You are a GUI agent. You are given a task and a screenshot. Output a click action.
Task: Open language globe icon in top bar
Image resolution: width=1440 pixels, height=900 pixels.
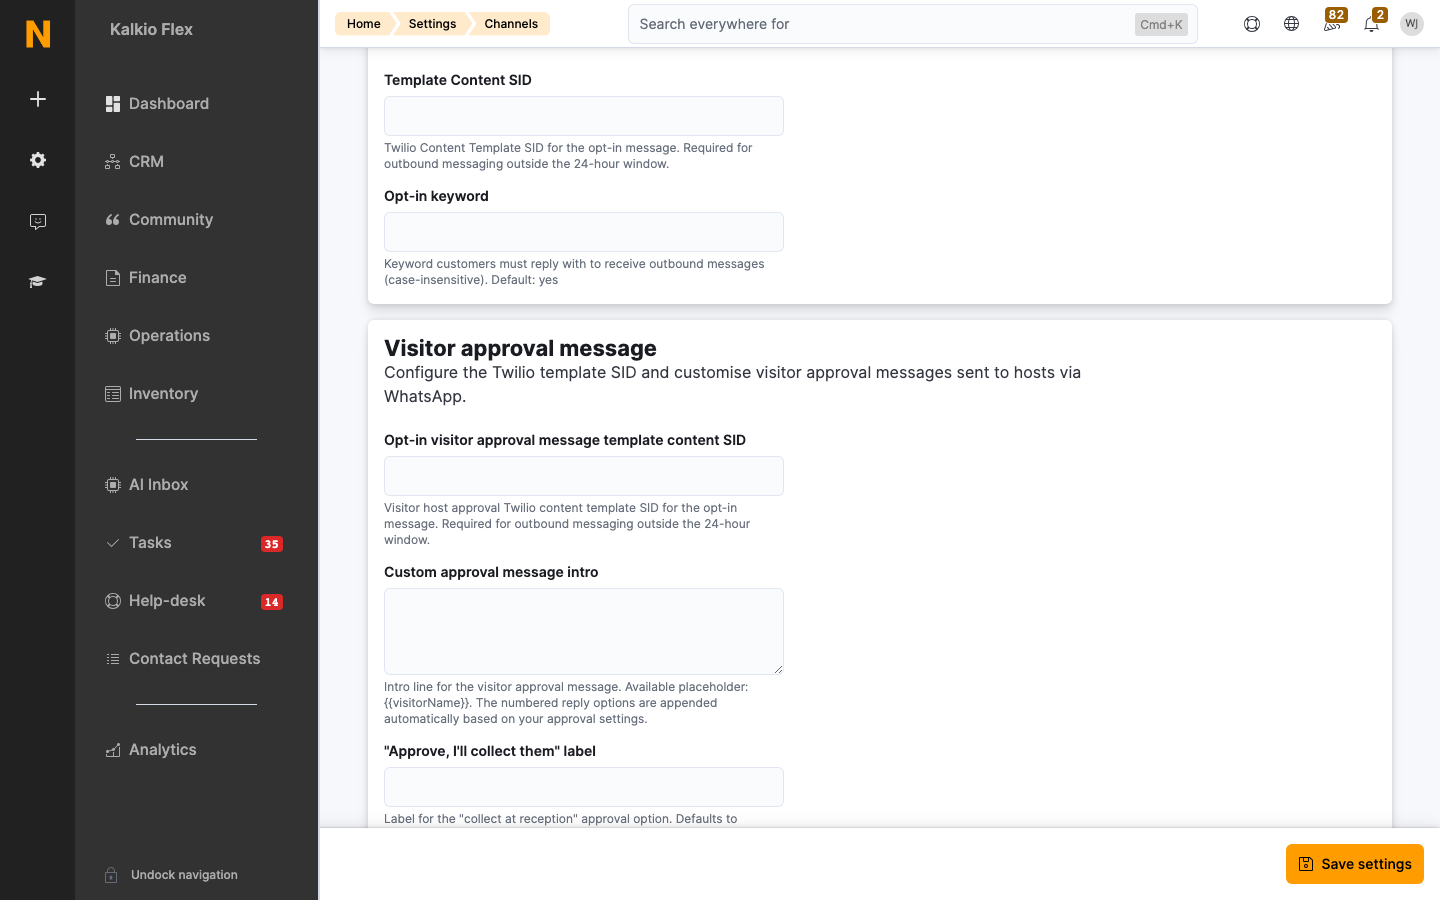click(1292, 24)
